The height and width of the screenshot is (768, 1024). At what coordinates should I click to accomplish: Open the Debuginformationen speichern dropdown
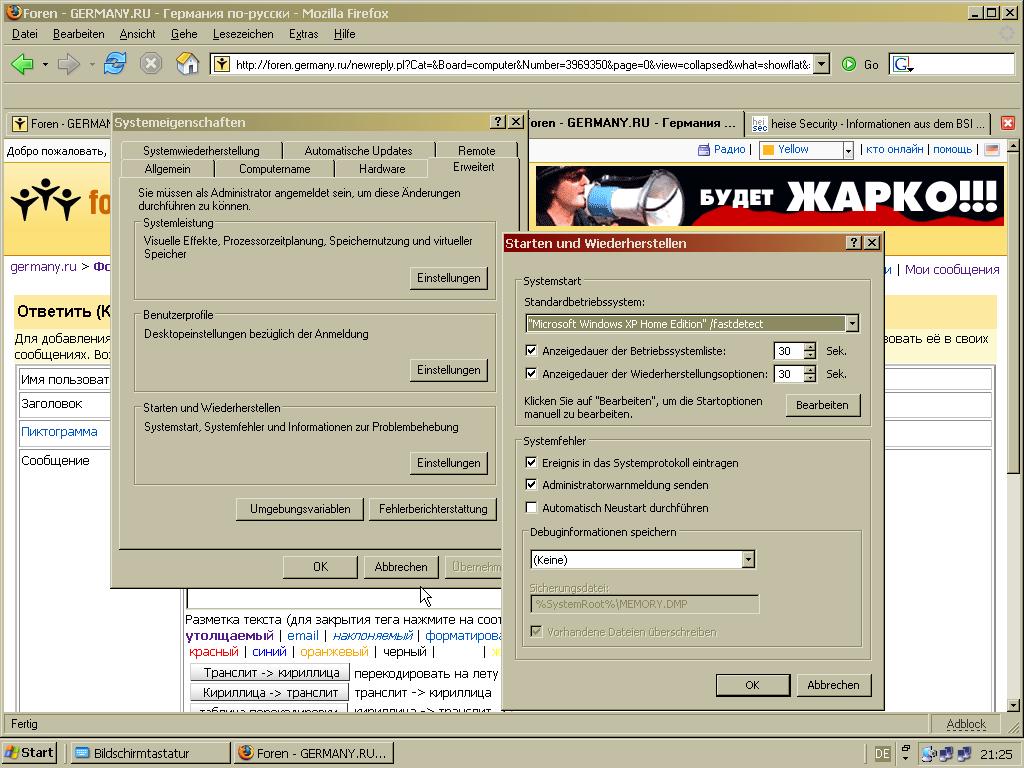pos(748,560)
